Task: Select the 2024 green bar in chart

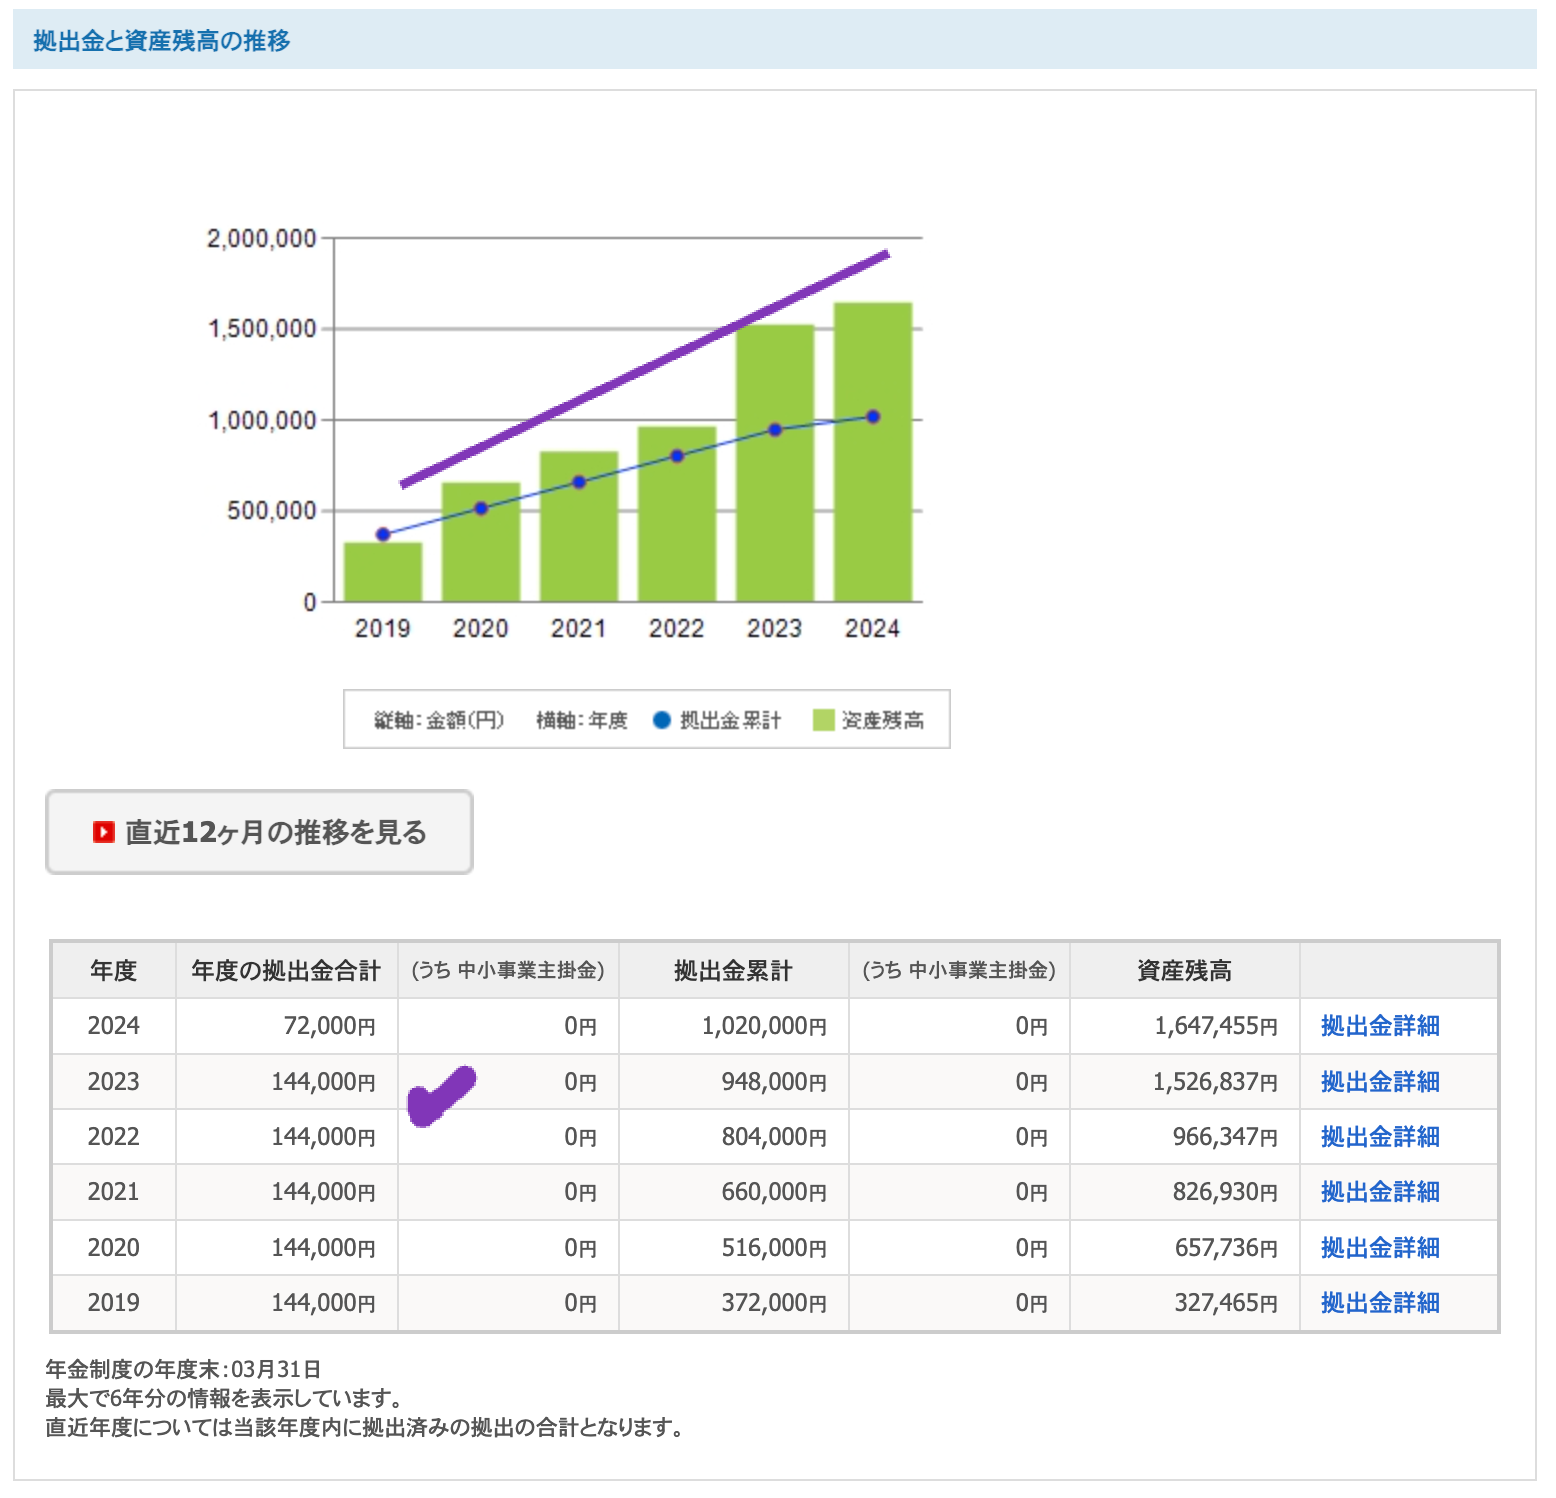Action: (873, 452)
